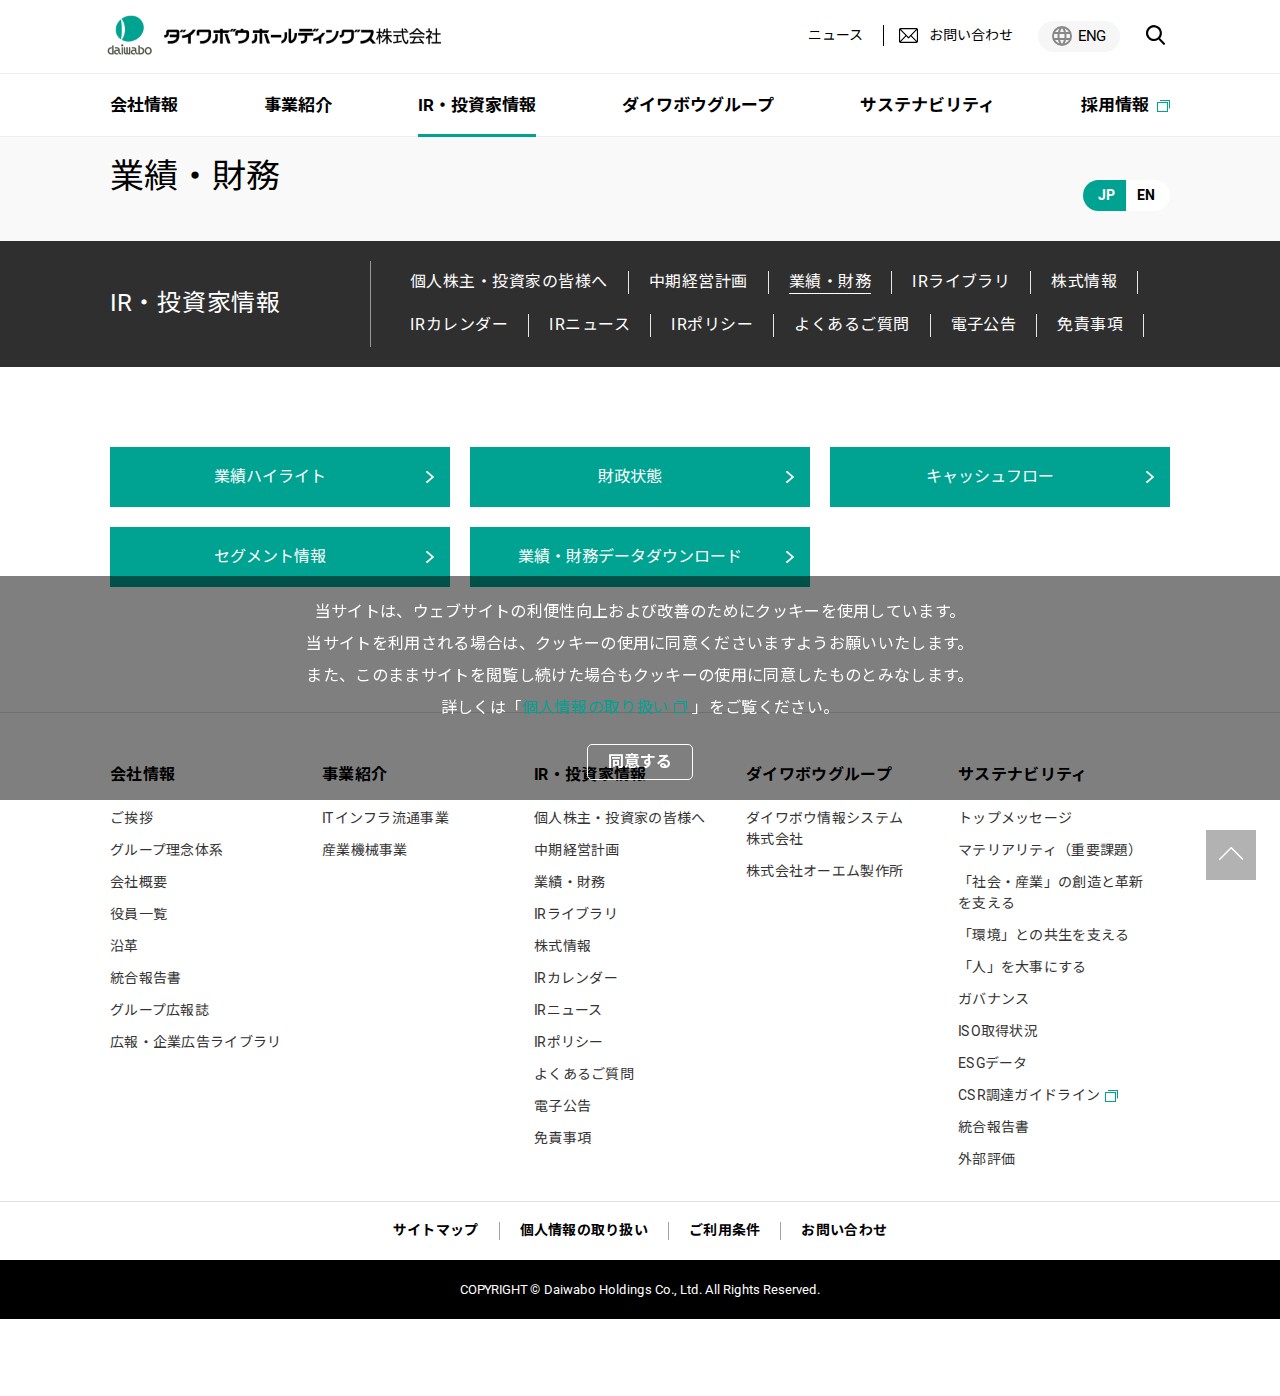Select 株式情報 in IR submenu
Image resolution: width=1280 pixels, height=1396 pixels.
1084,282
